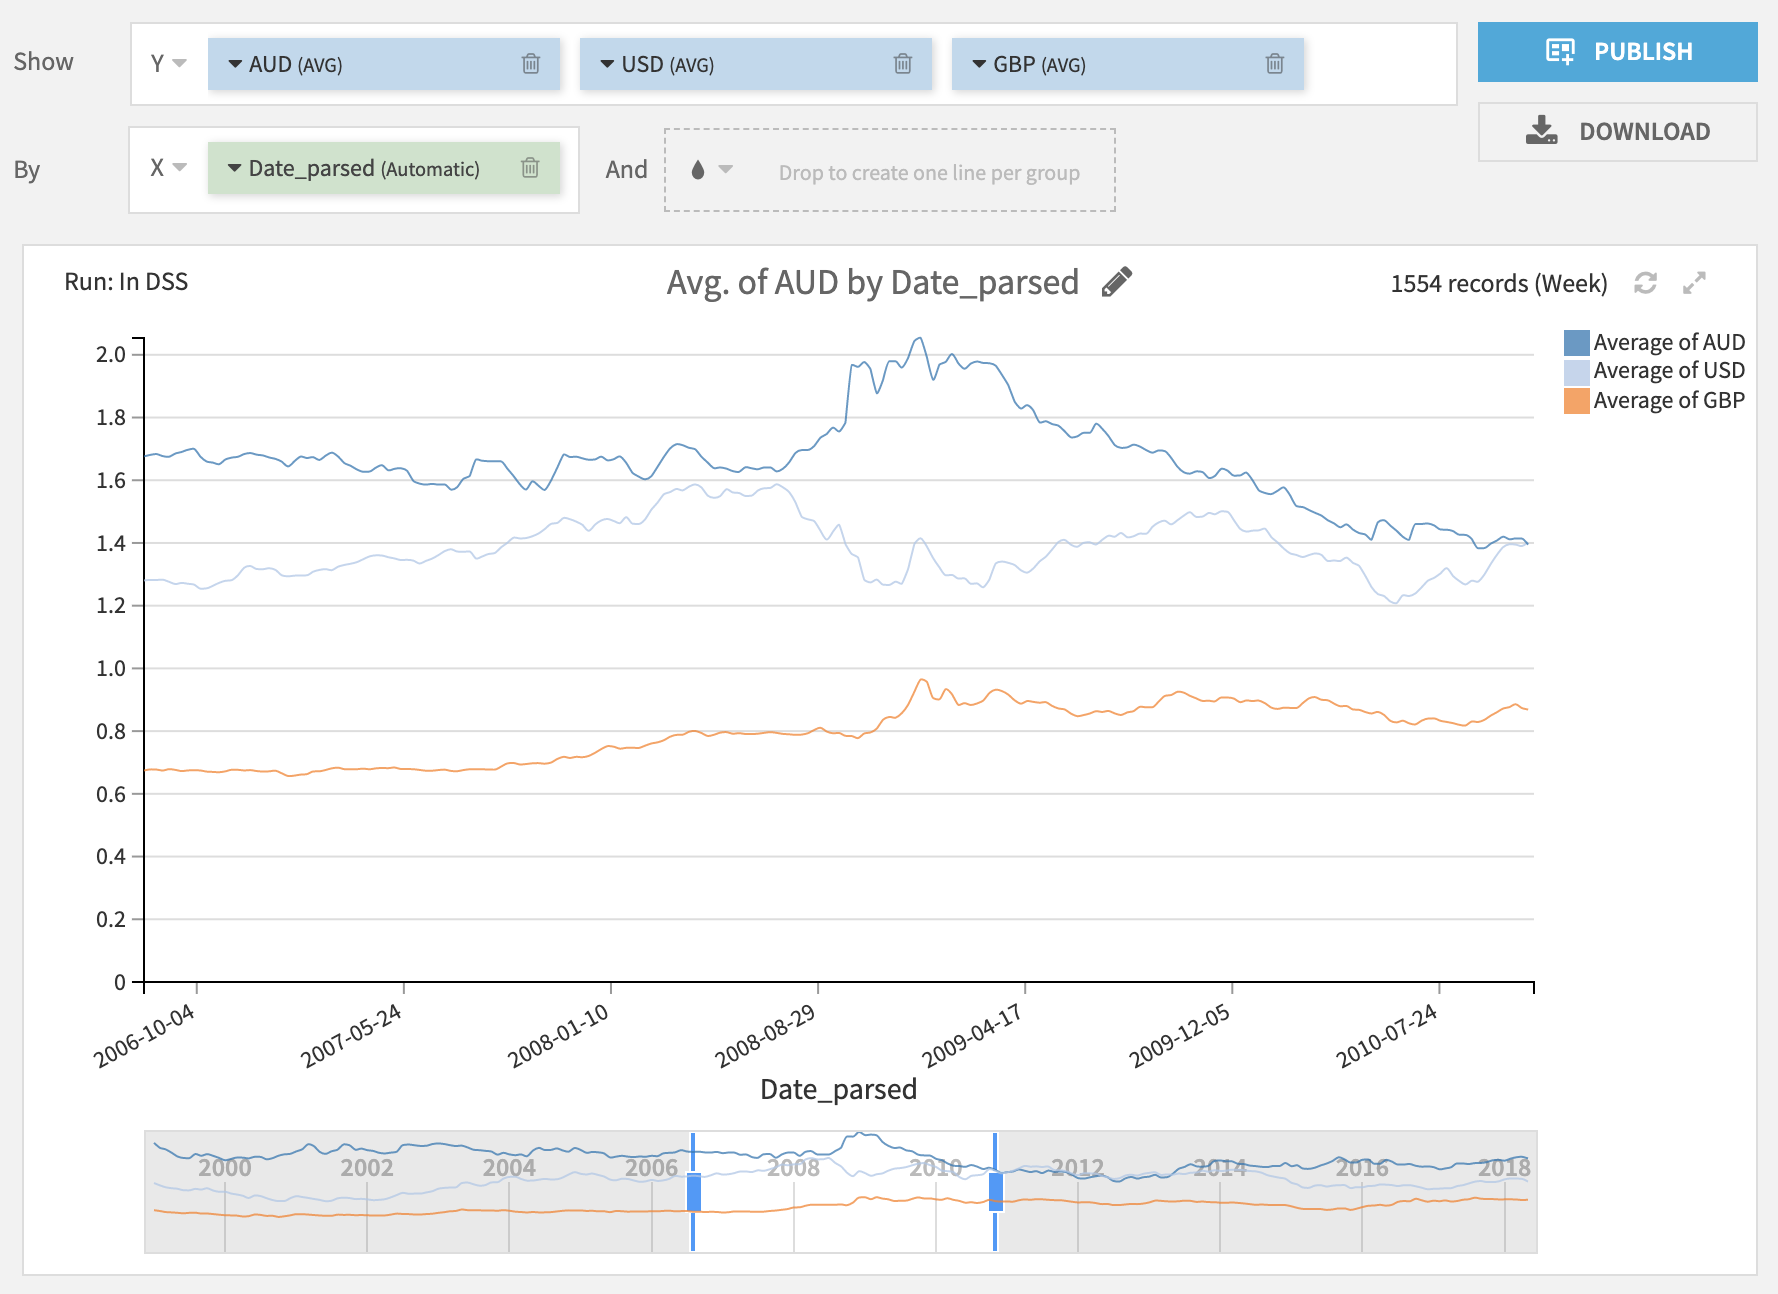Delete the GBP (AVG) measure
Screen dimensions: 1778x1294
click(1275, 64)
